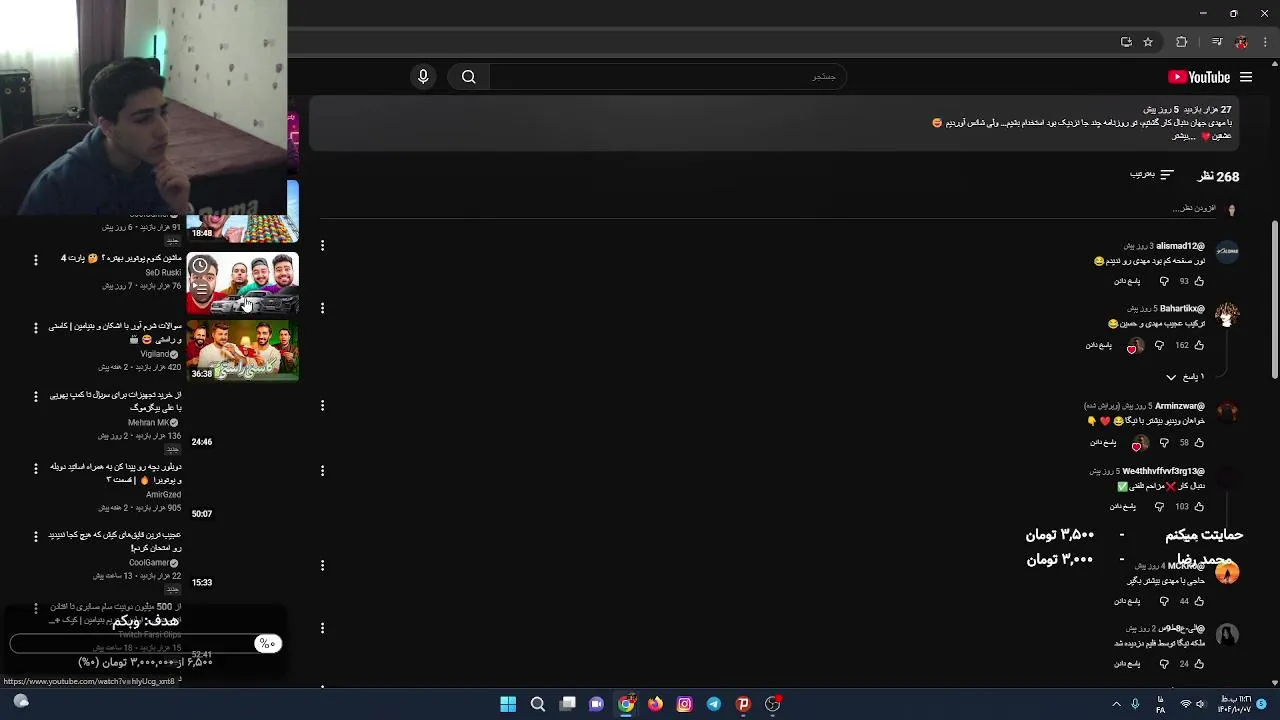Open the Vigiland 36:38 video thumbnail
This screenshot has height=720, width=1280.
[243, 351]
